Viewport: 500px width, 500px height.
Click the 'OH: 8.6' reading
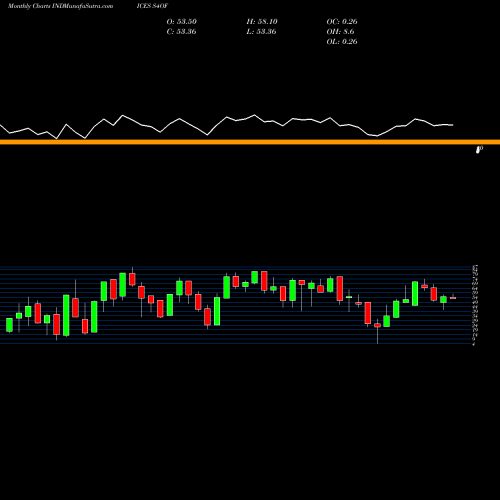(x=340, y=32)
